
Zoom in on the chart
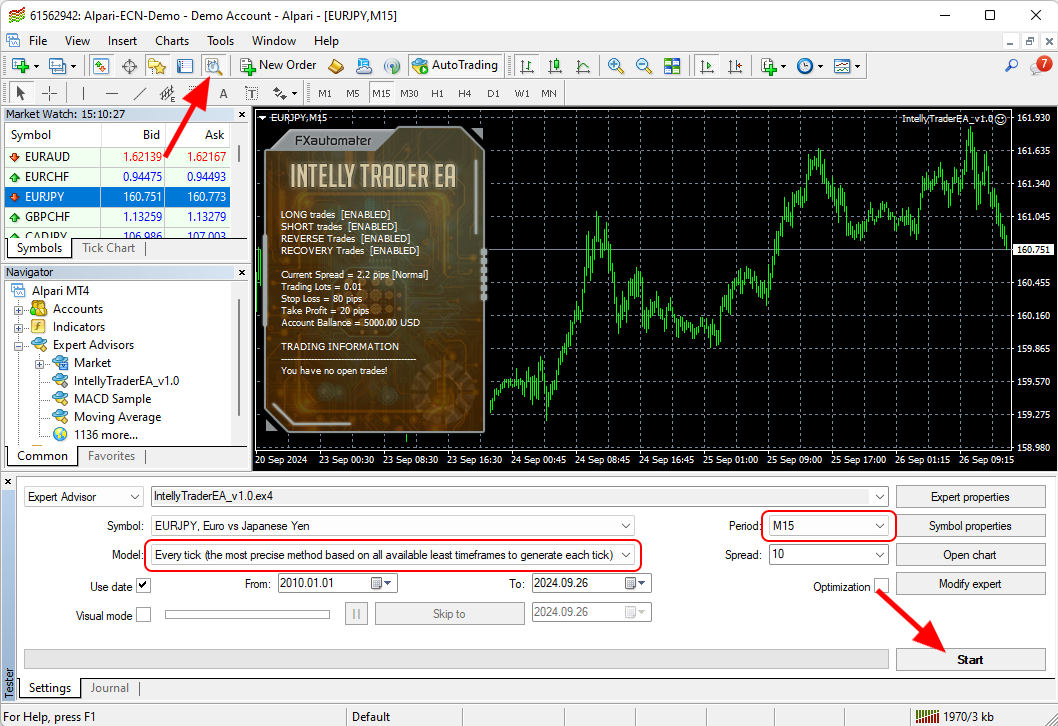click(615, 65)
